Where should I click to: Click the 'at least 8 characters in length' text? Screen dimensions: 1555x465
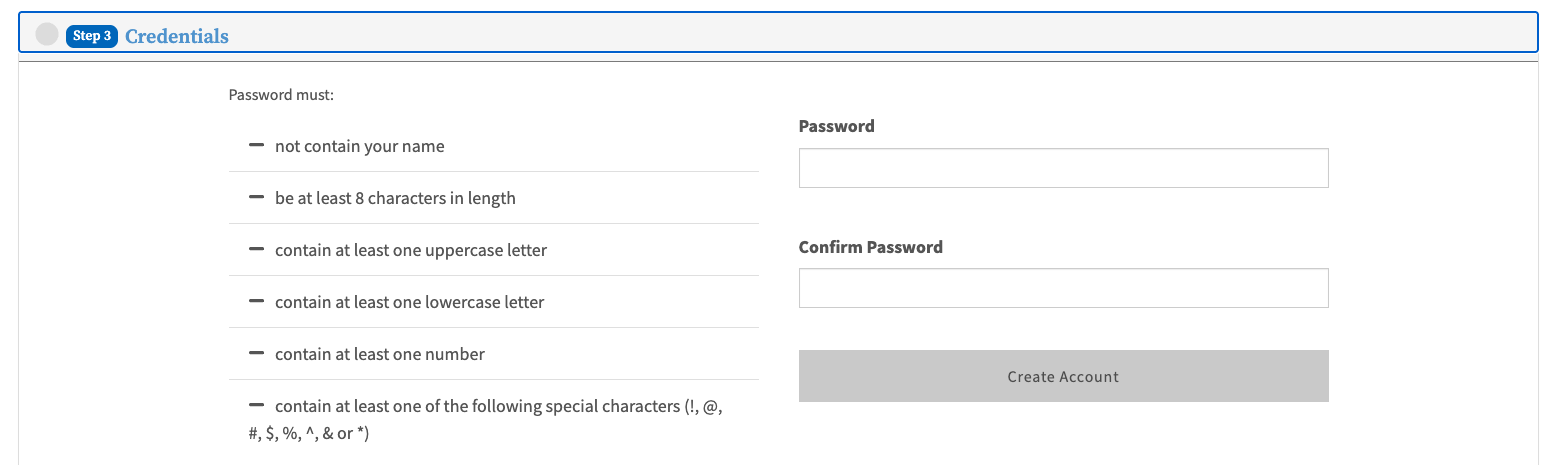click(395, 198)
